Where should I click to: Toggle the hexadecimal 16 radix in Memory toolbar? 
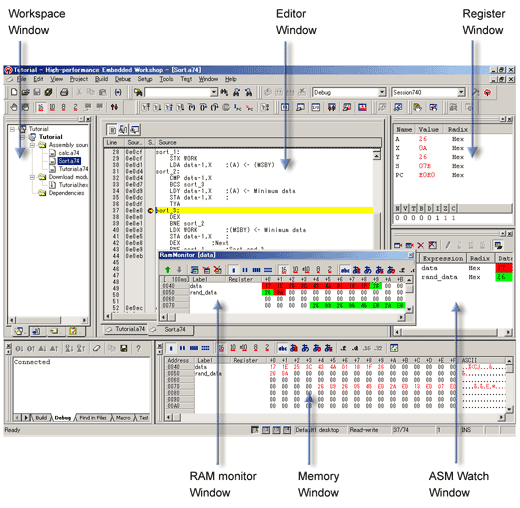[221, 348]
